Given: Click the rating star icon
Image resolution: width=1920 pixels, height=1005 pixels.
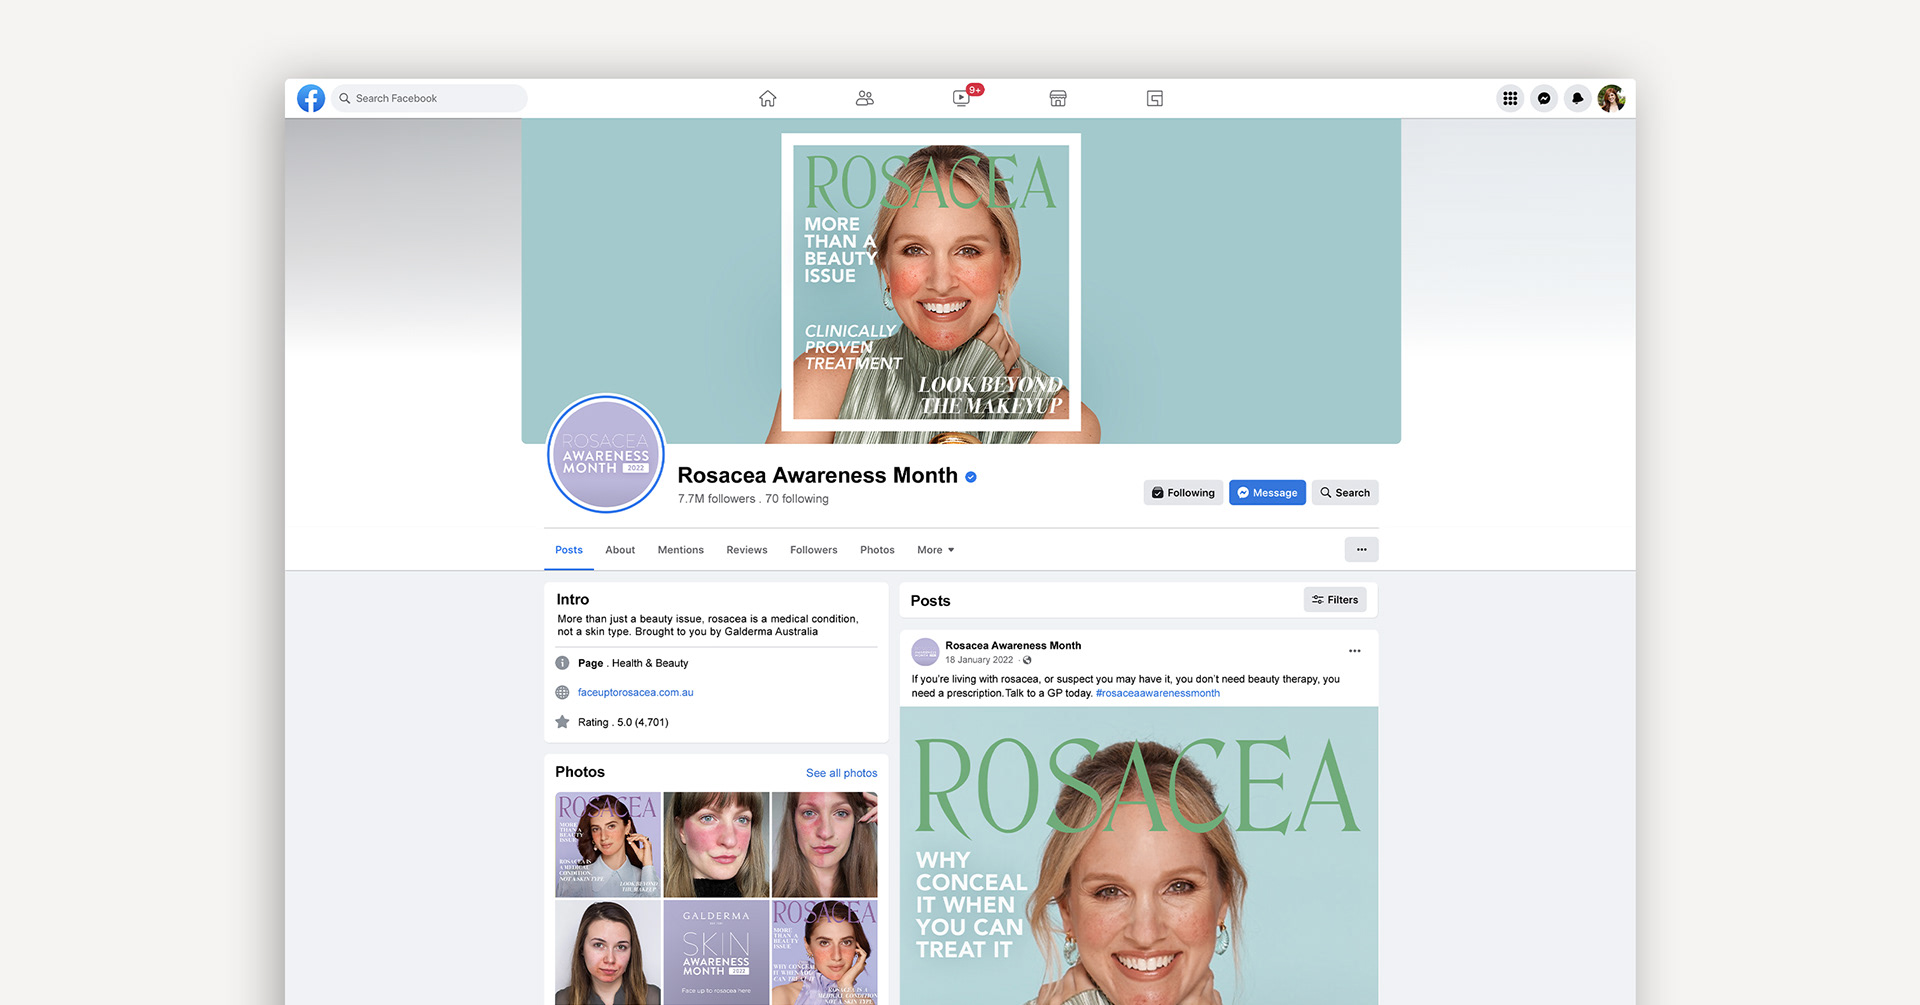Looking at the screenshot, I should pyautogui.click(x=562, y=722).
